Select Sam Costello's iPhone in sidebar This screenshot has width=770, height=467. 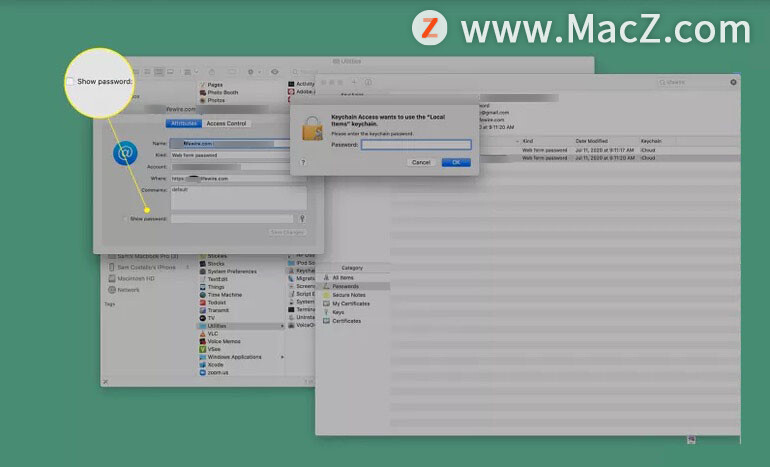click(x=146, y=267)
